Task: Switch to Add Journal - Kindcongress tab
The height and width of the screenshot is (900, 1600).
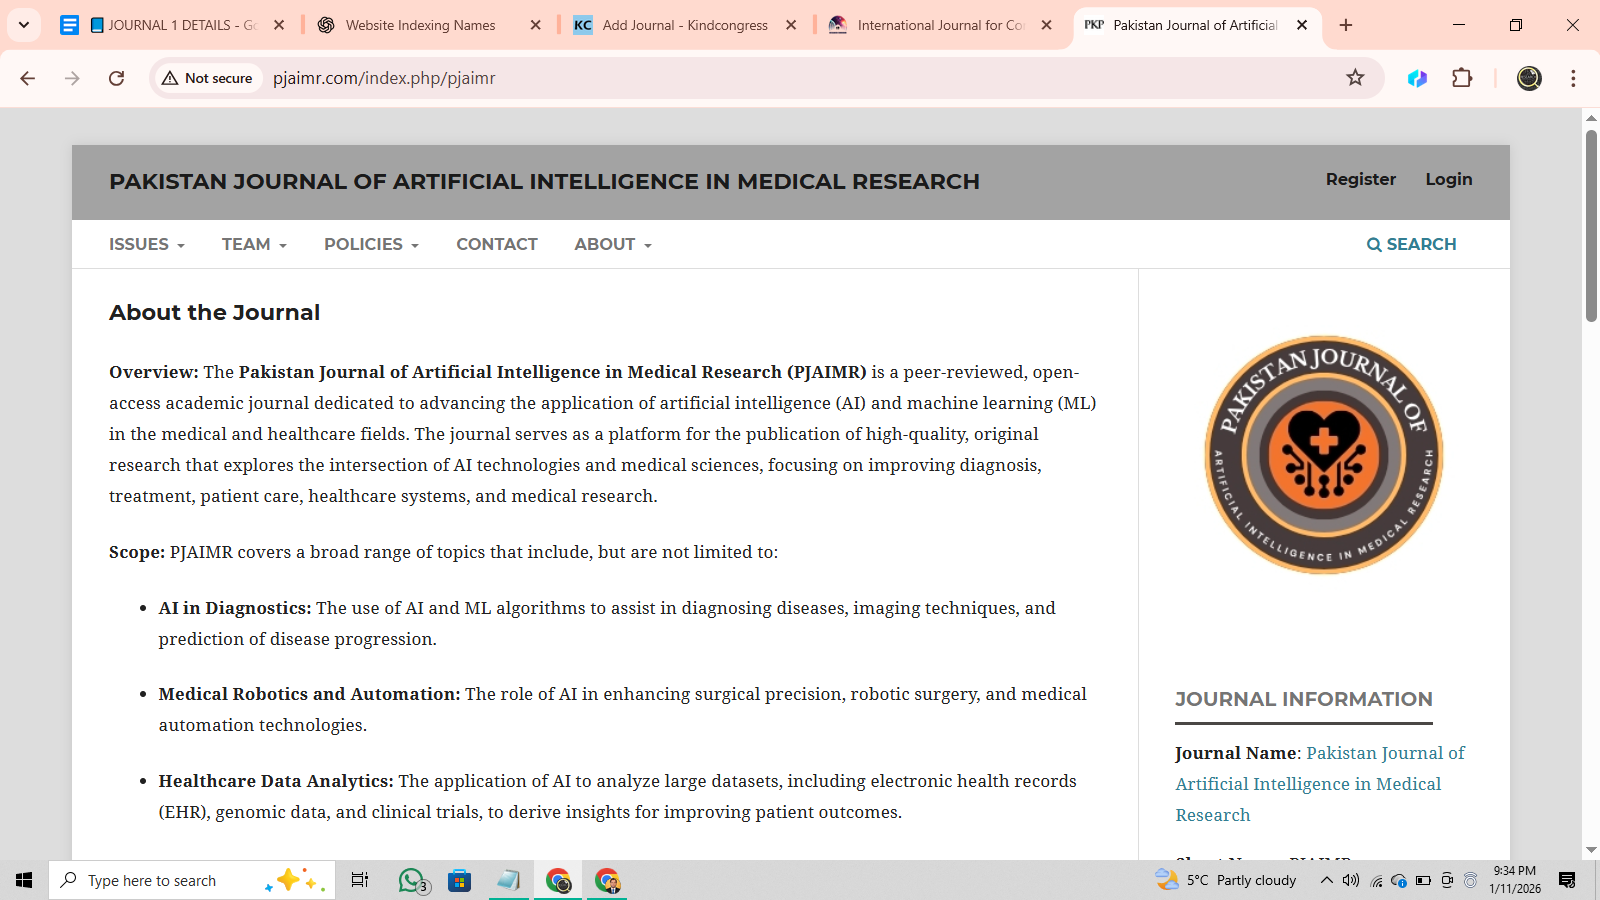Action: (684, 25)
